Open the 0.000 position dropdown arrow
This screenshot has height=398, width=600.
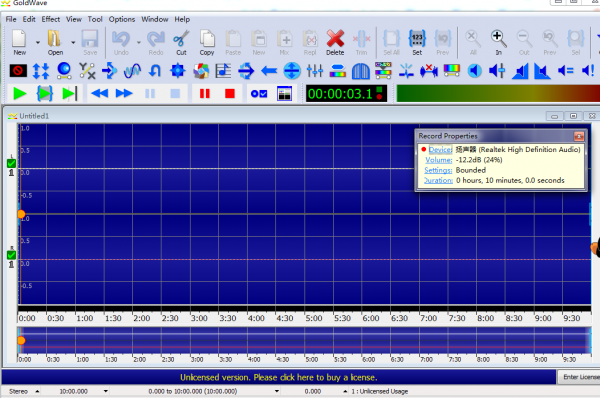click(345, 391)
